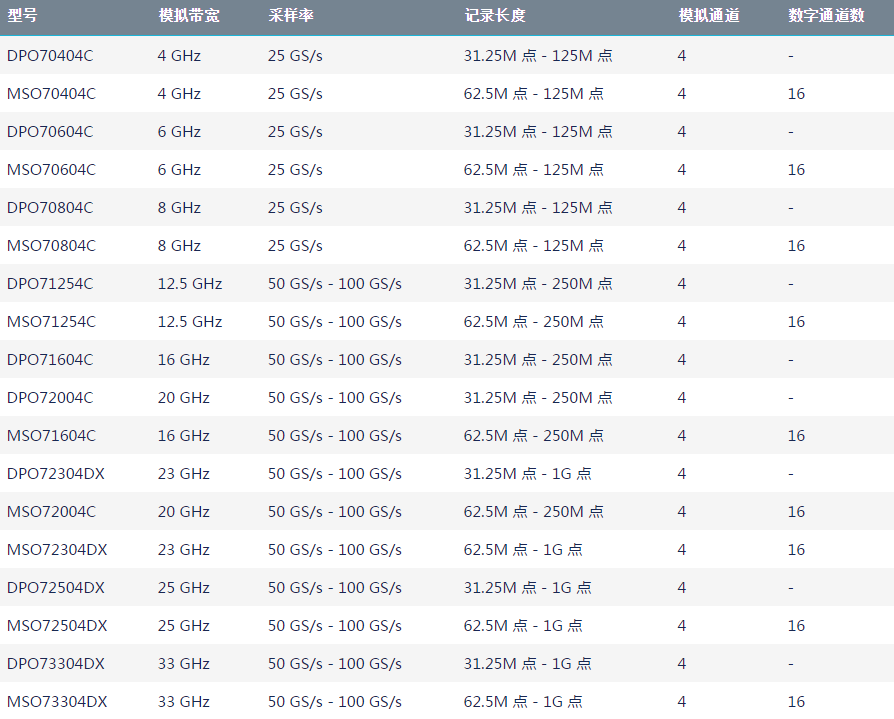Click the sample rate cell for MSO70404C
The height and width of the screenshot is (719, 894).
coord(295,94)
